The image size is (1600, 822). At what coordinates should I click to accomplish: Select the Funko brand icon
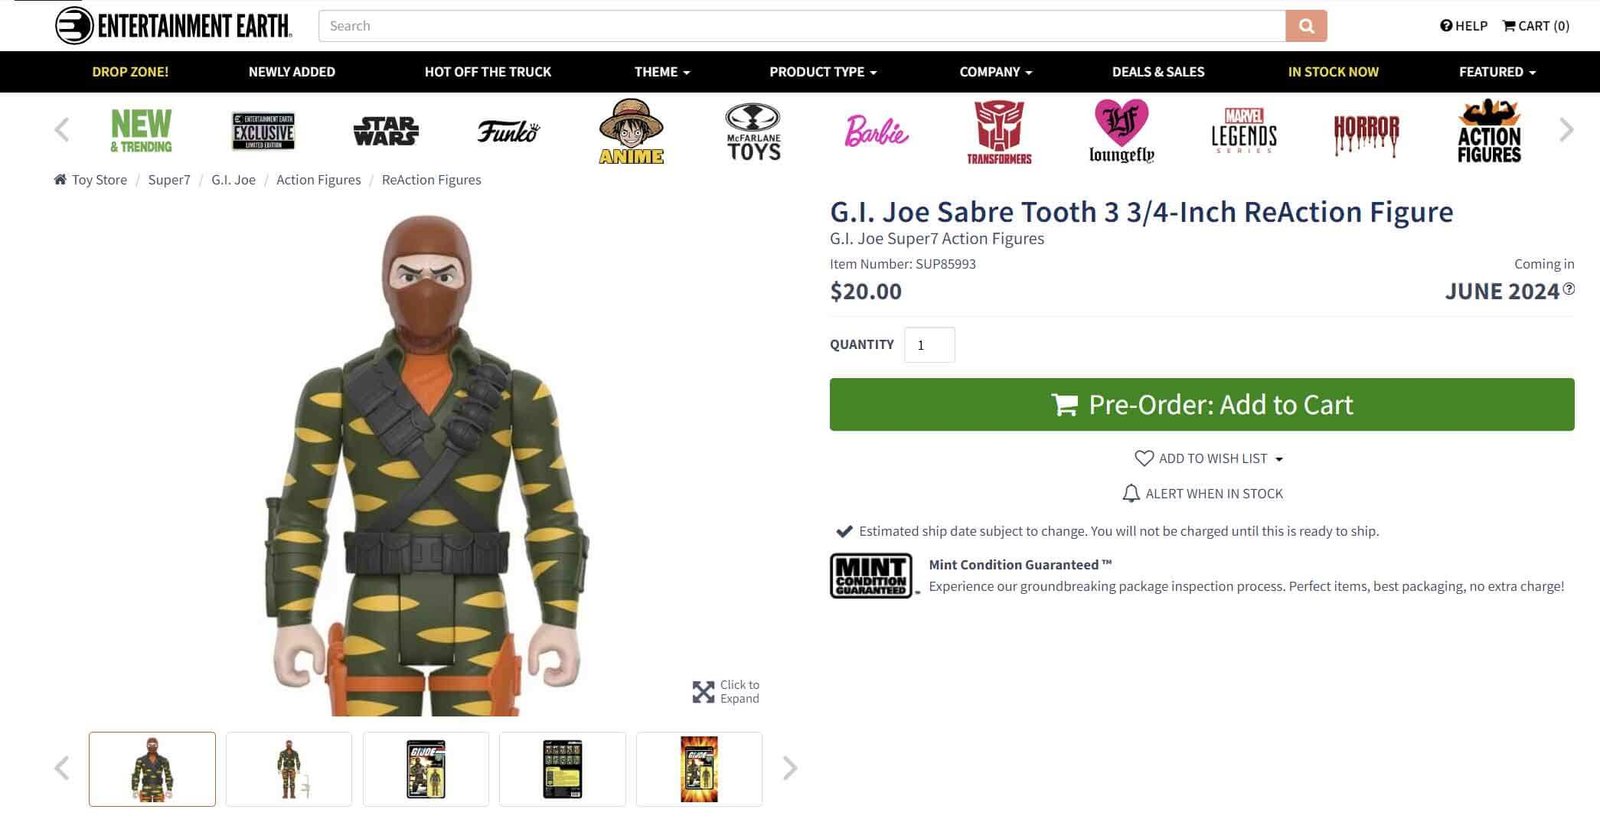(508, 129)
